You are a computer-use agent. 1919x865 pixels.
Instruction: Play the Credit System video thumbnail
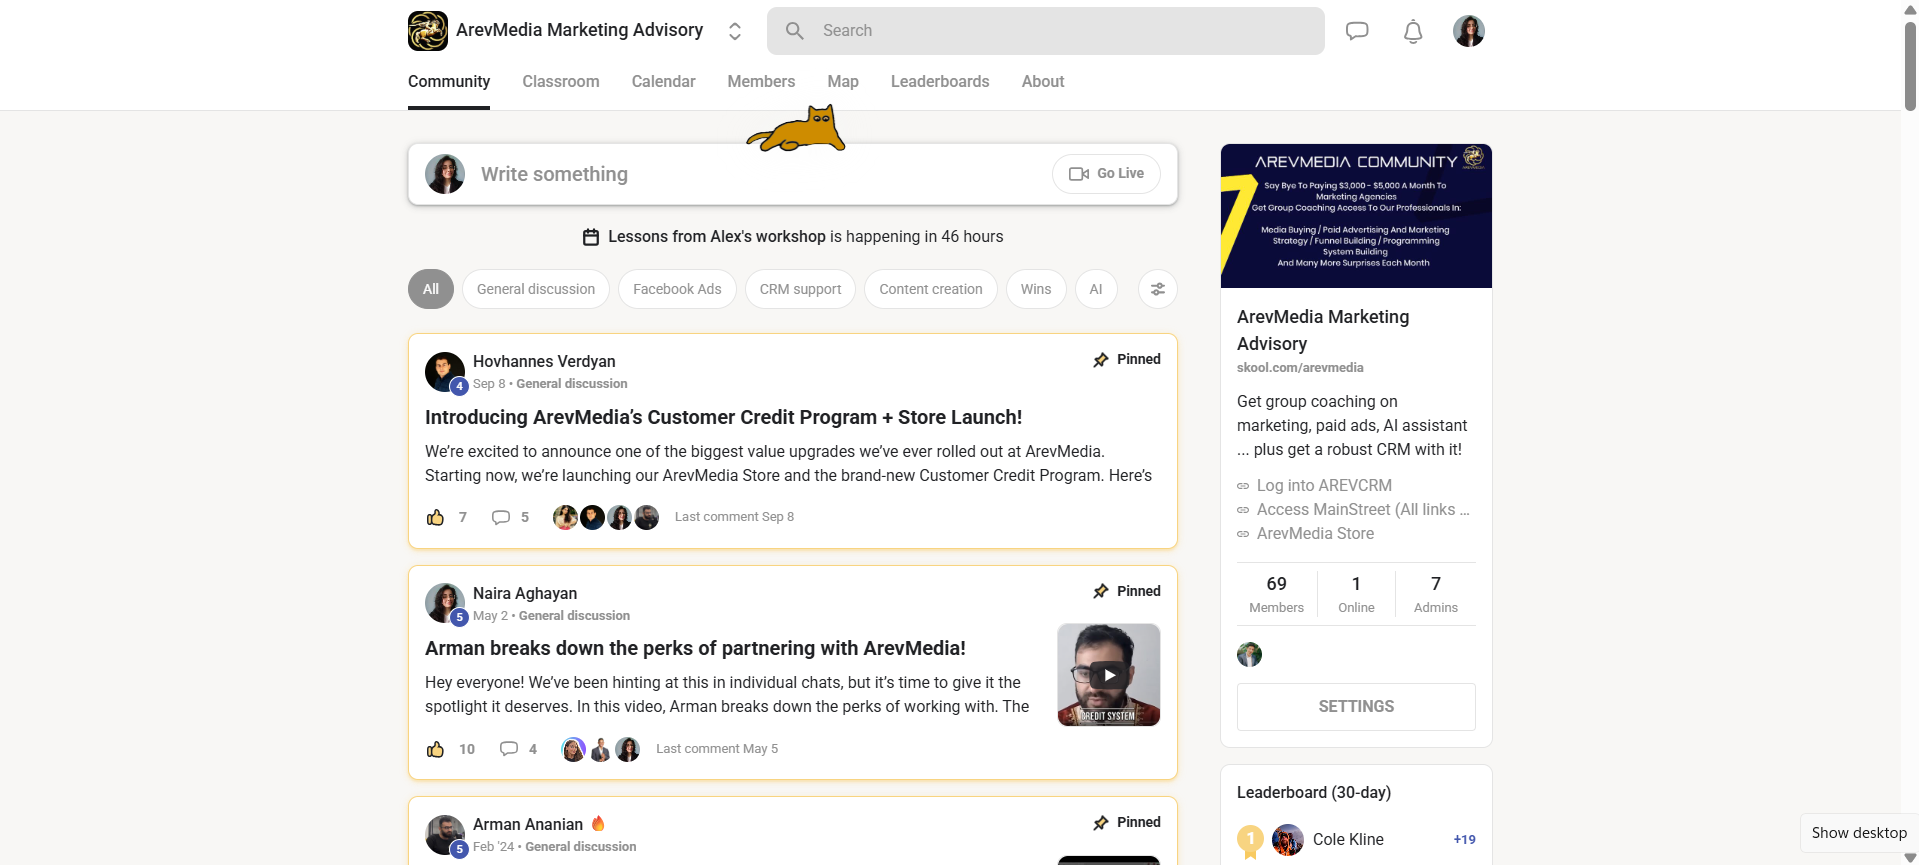point(1109,675)
